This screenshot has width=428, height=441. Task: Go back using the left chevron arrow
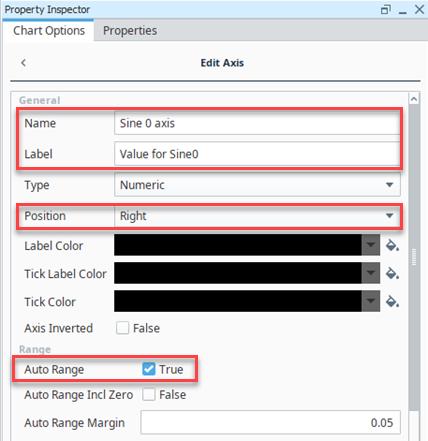click(x=23, y=63)
